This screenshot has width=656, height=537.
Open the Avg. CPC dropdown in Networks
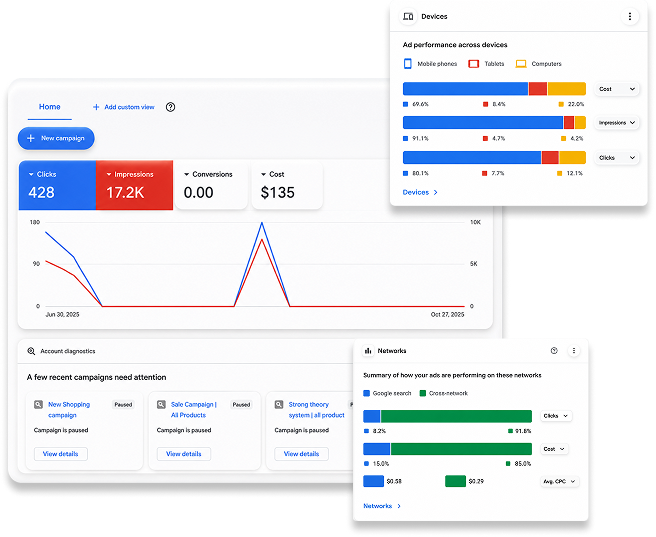559,482
